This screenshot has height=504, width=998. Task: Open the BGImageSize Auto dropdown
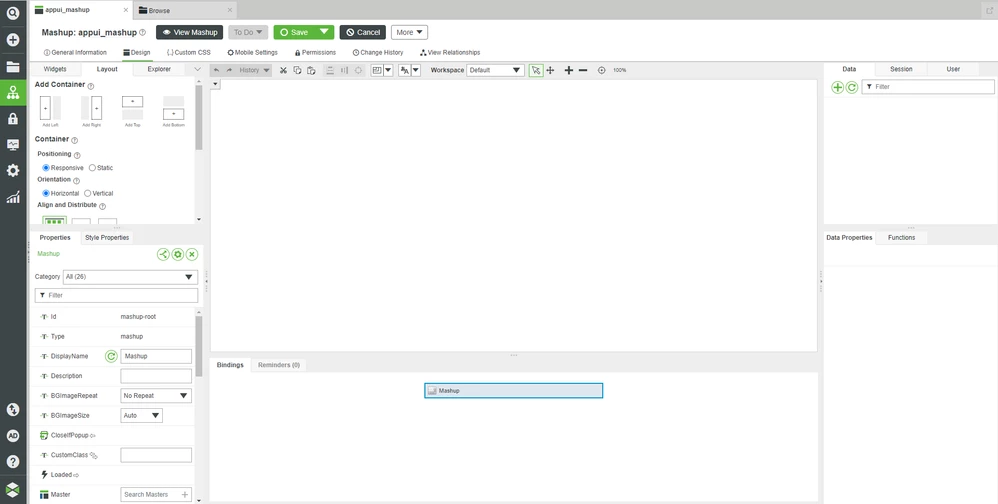click(x=141, y=416)
